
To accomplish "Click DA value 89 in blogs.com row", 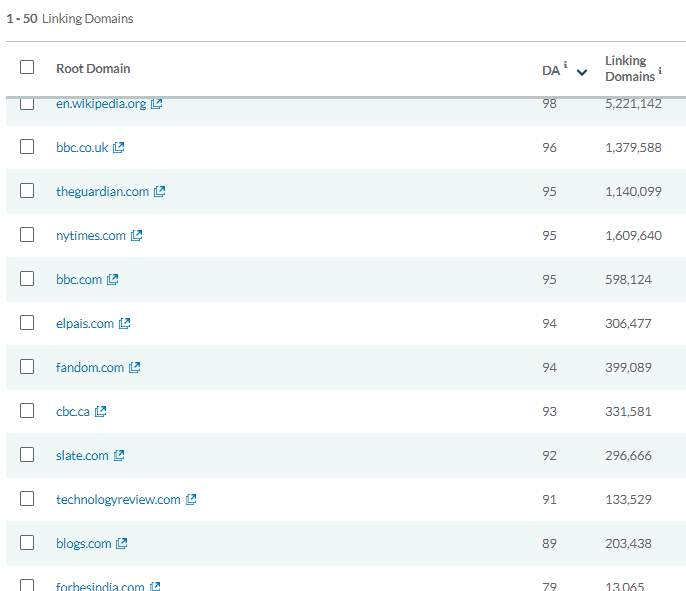I will point(550,543).
